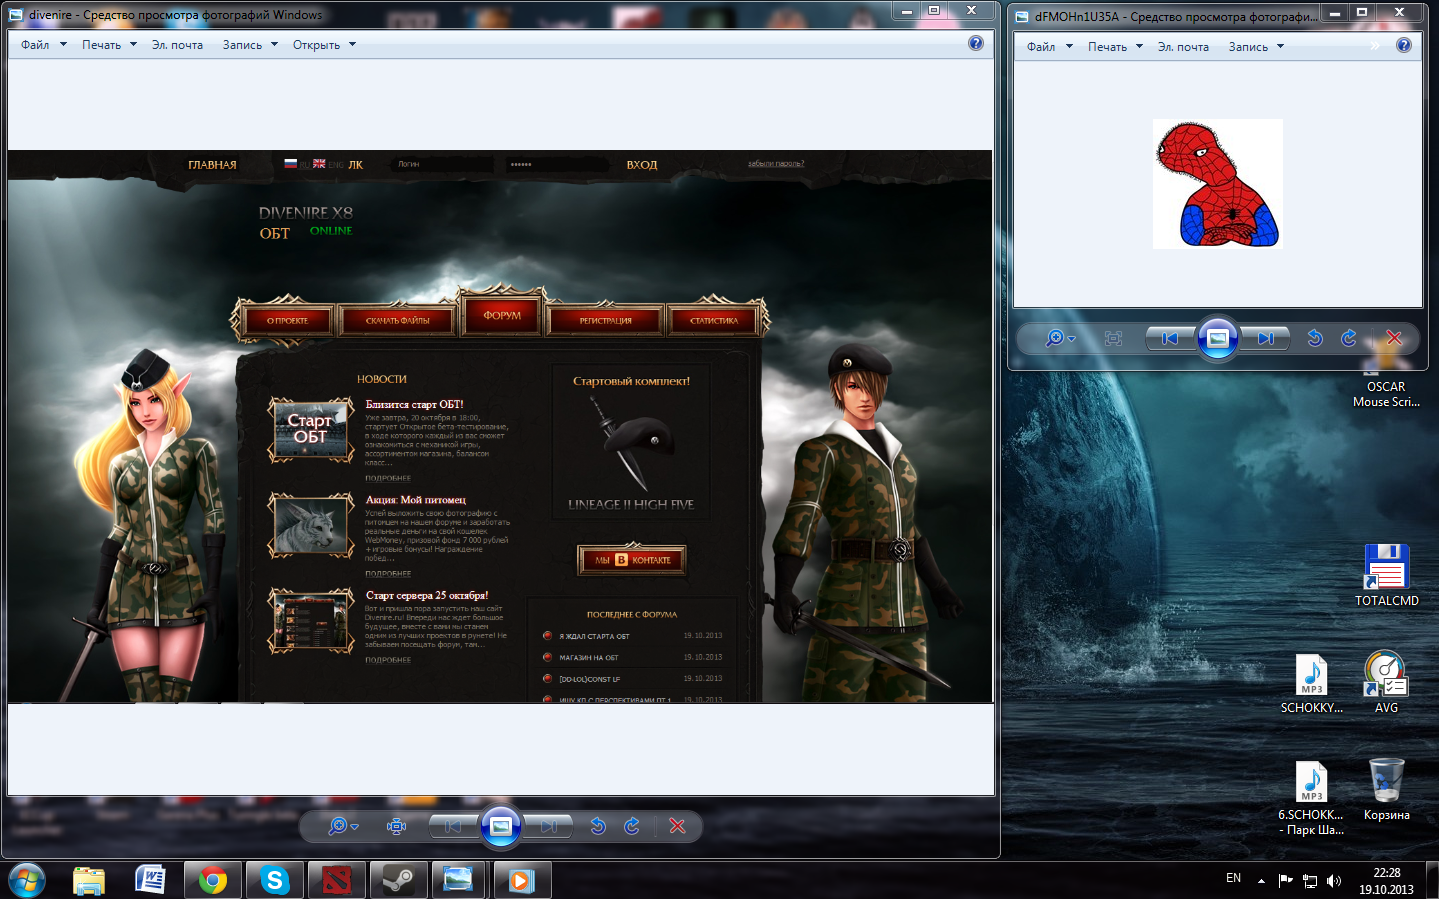Select the TOTALCMD desktop shortcut
This screenshot has width=1439, height=899.
coord(1387,575)
